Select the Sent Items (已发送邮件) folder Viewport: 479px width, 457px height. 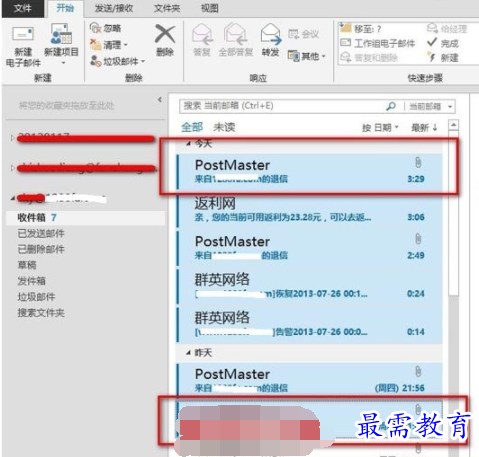(41, 233)
